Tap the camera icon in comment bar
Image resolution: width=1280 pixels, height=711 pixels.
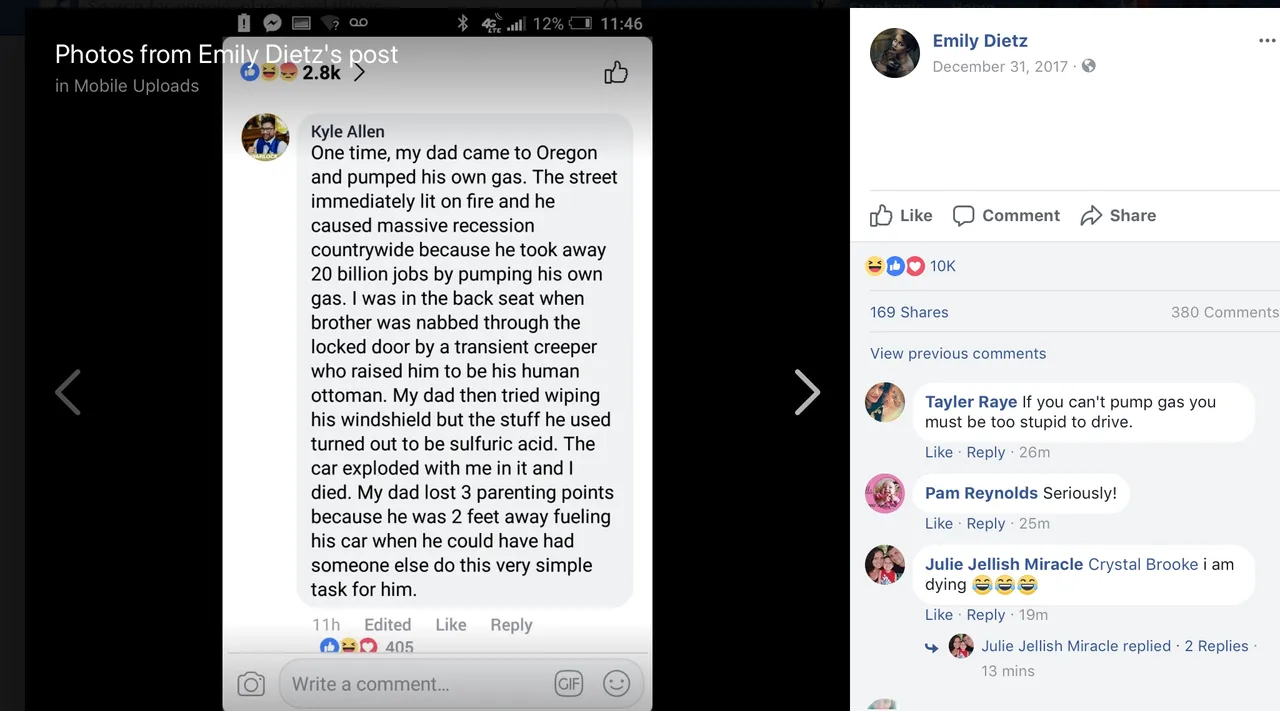[251, 684]
